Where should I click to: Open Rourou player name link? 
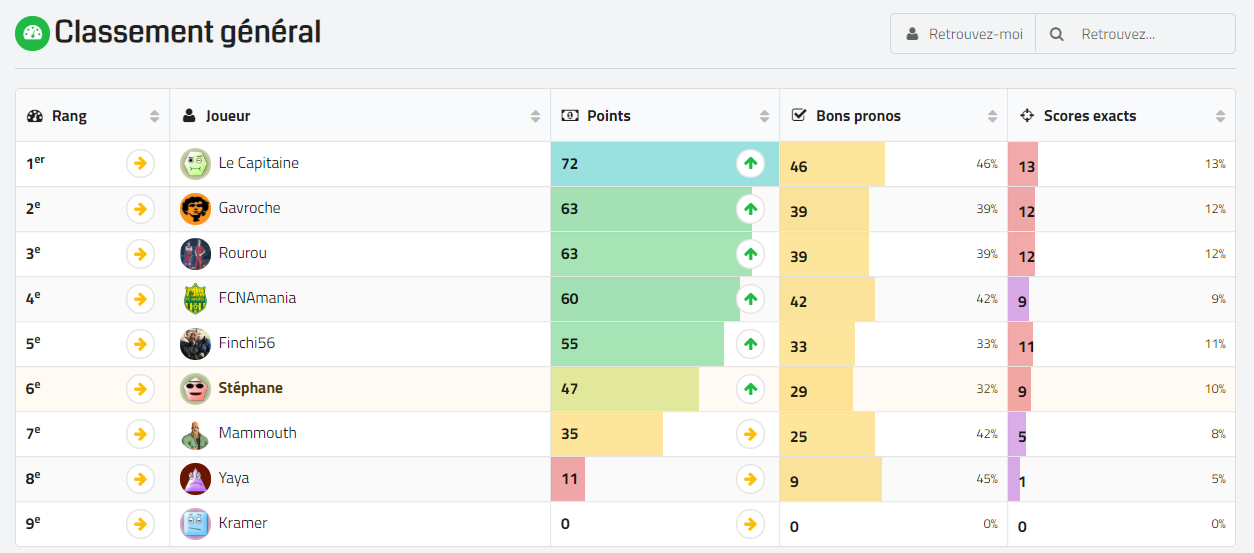242,254
